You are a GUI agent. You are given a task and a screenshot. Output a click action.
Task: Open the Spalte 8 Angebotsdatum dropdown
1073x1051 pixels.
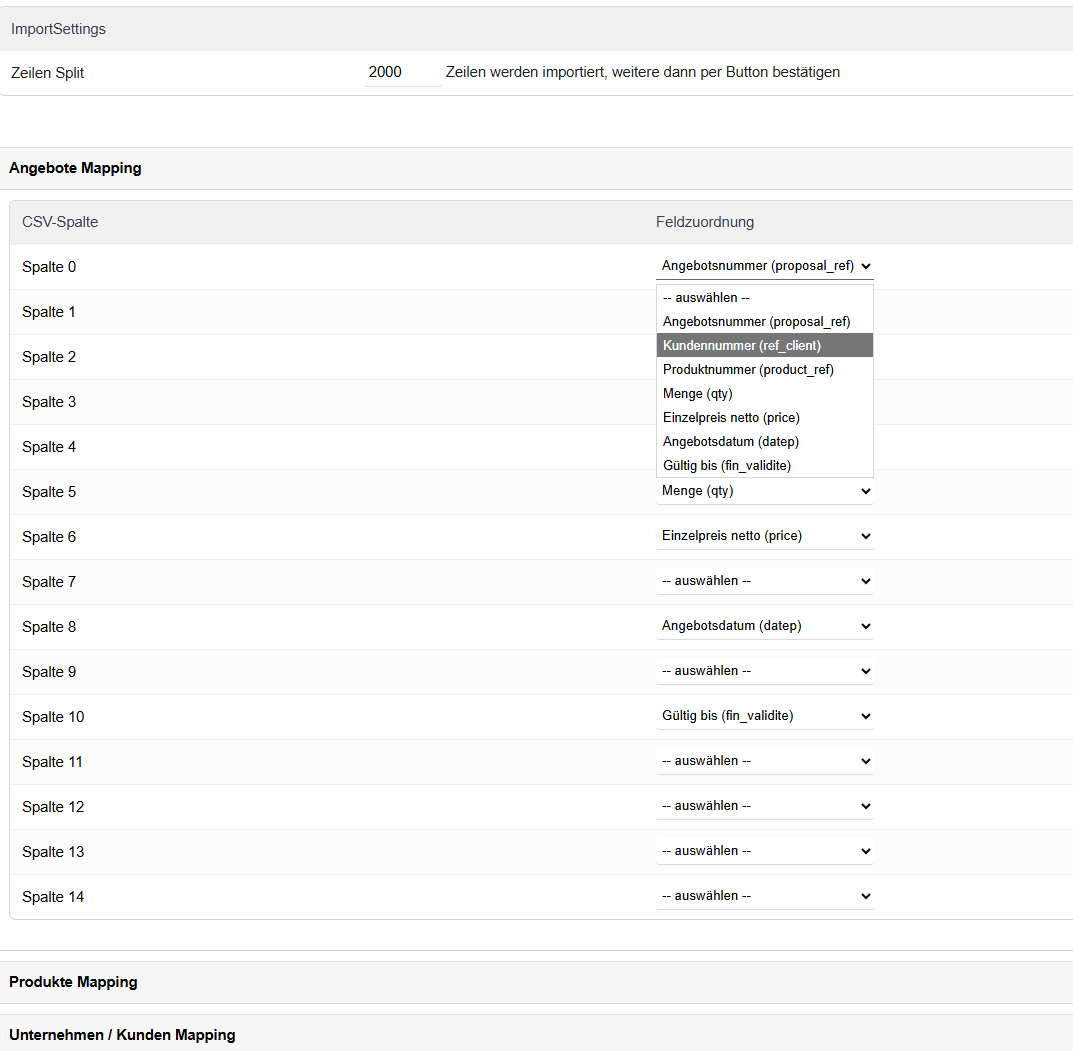tap(764, 626)
